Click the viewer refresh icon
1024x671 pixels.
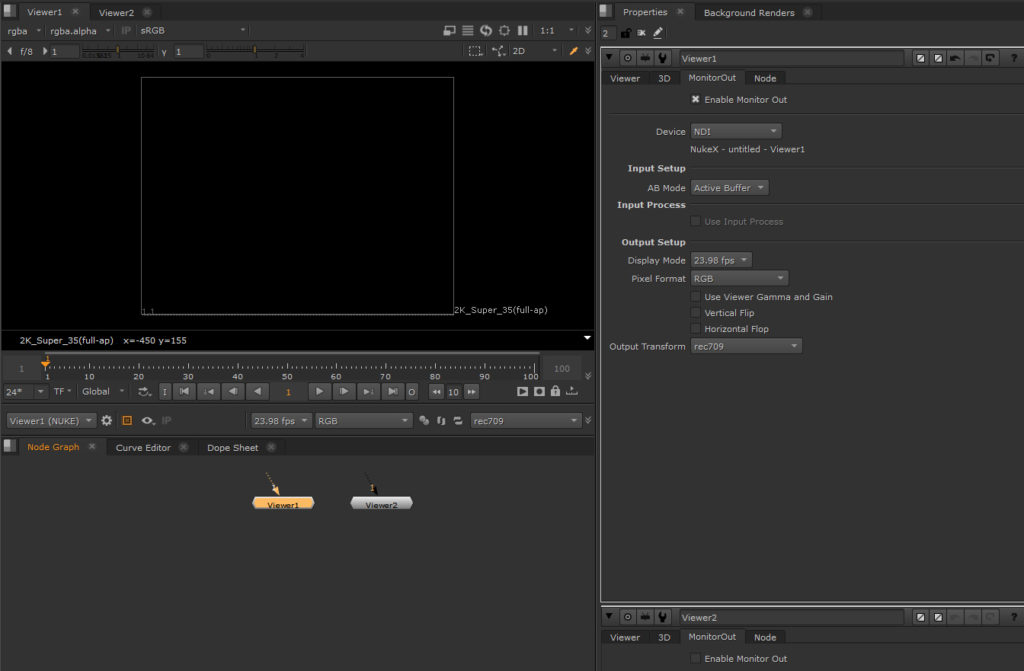point(487,30)
